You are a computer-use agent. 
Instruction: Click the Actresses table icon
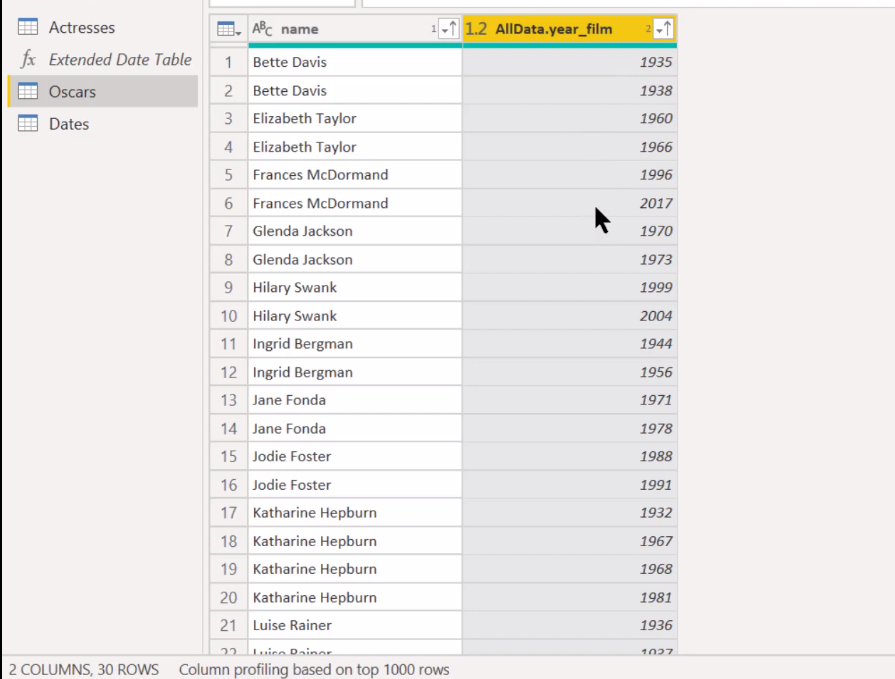(28, 27)
